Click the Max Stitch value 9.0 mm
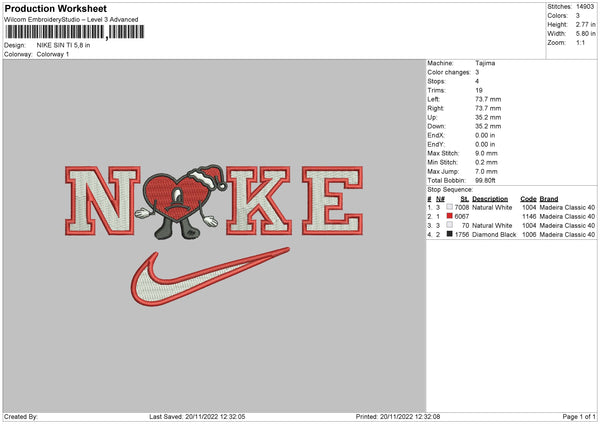This screenshot has width=600, height=424. [x=486, y=153]
